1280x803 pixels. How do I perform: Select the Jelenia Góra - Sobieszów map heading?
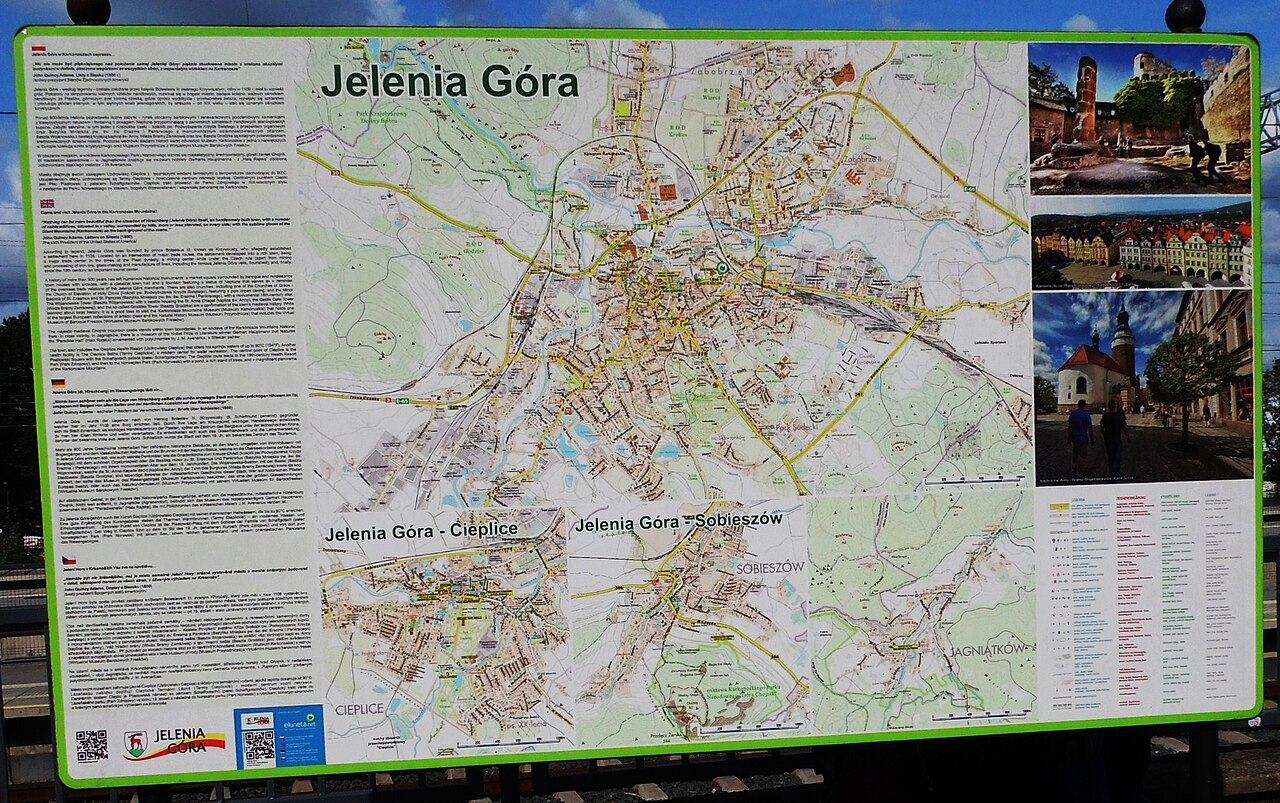pyautogui.click(x=678, y=522)
